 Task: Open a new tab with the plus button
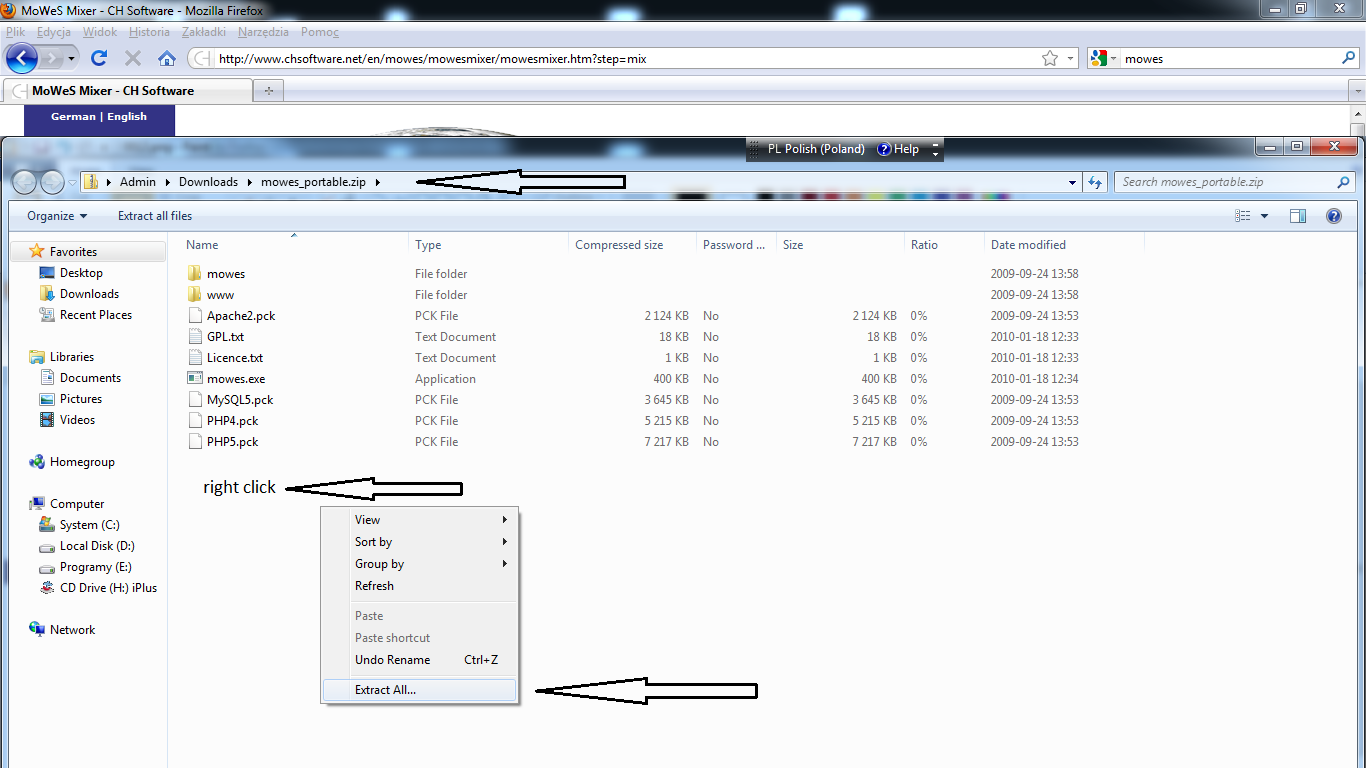(268, 91)
